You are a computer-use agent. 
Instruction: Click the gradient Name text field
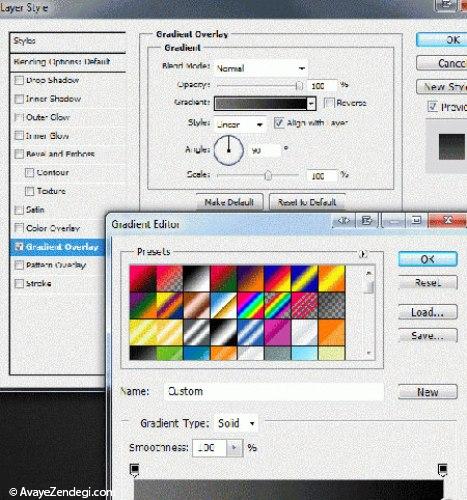[274, 391]
